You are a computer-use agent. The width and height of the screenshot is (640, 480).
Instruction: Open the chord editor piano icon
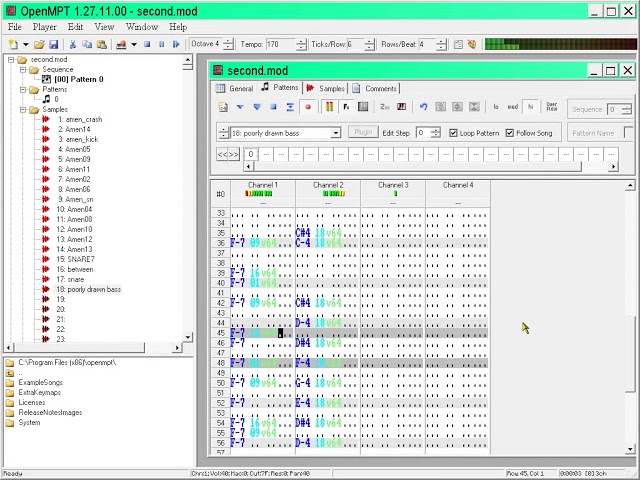402,107
